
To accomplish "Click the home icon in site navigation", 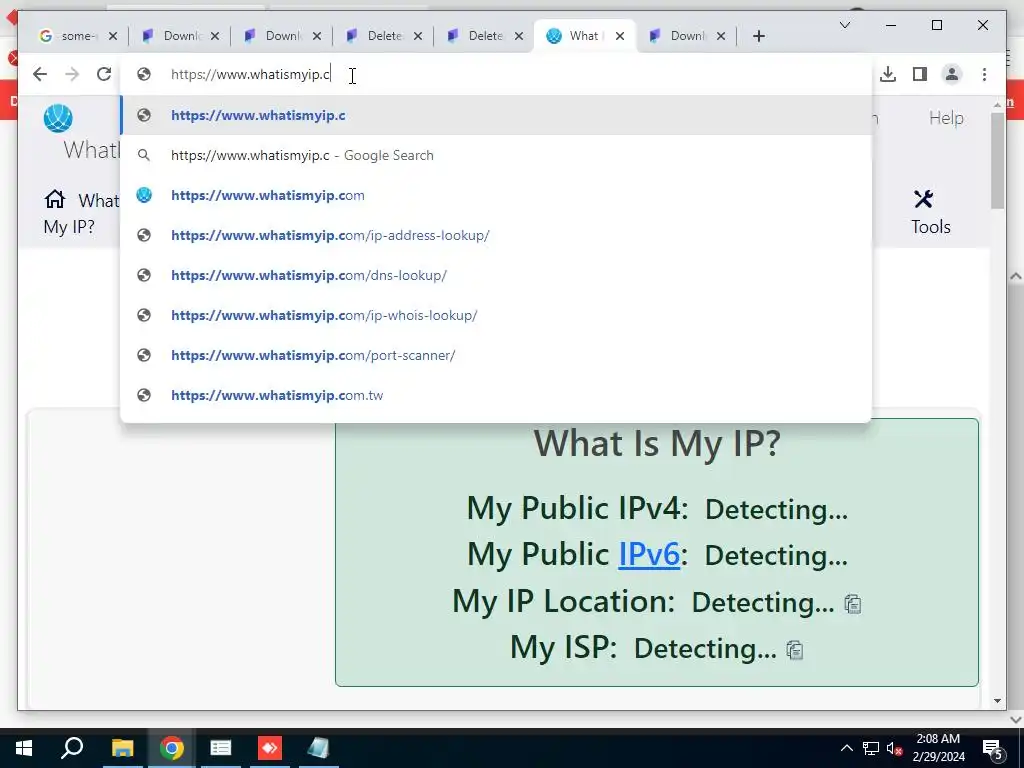I will (55, 199).
